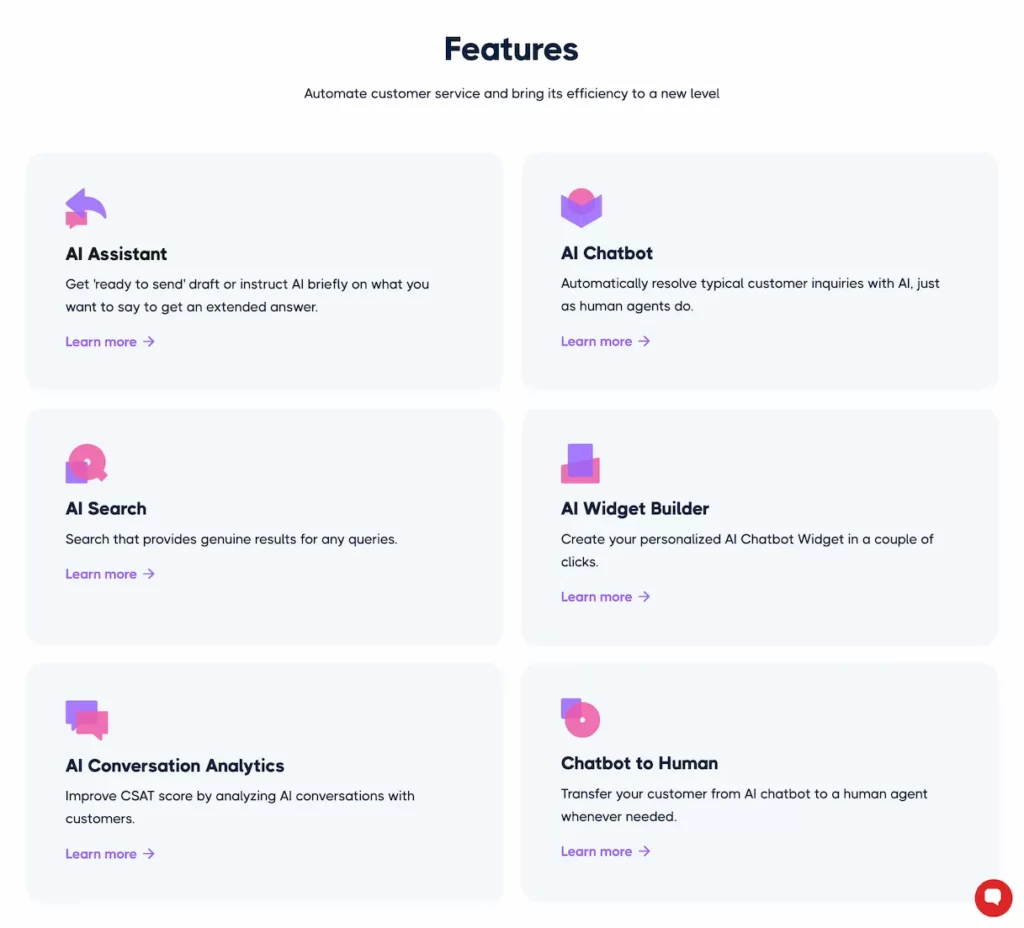Click the AI Assistant arrow icon
Viewport: 1024px width, 928px height.
[85, 207]
